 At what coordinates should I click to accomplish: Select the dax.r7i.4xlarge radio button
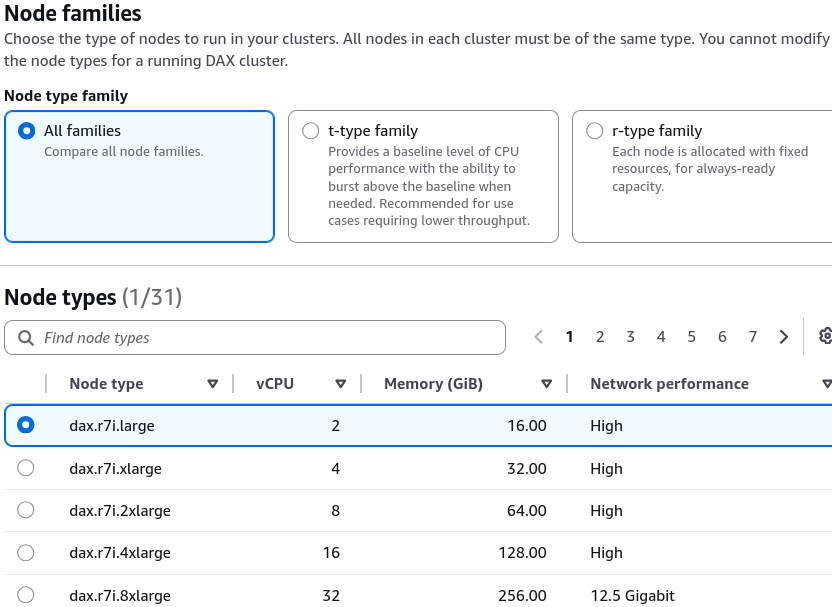pyautogui.click(x=25, y=552)
